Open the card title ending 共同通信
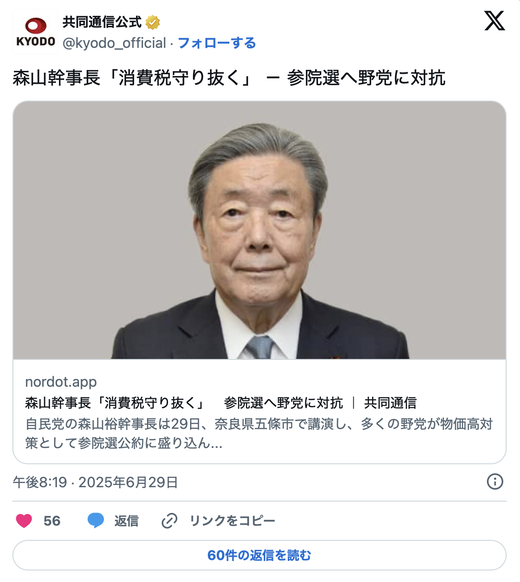This screenshot has width=520, height=582. 221,403
